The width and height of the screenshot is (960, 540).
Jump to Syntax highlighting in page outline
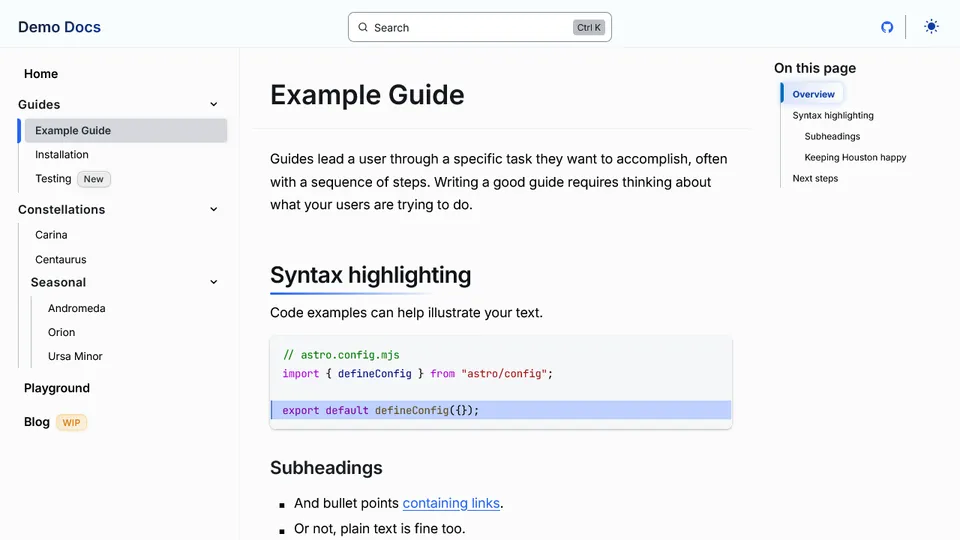pyautogui.click(x=833, y=116)
